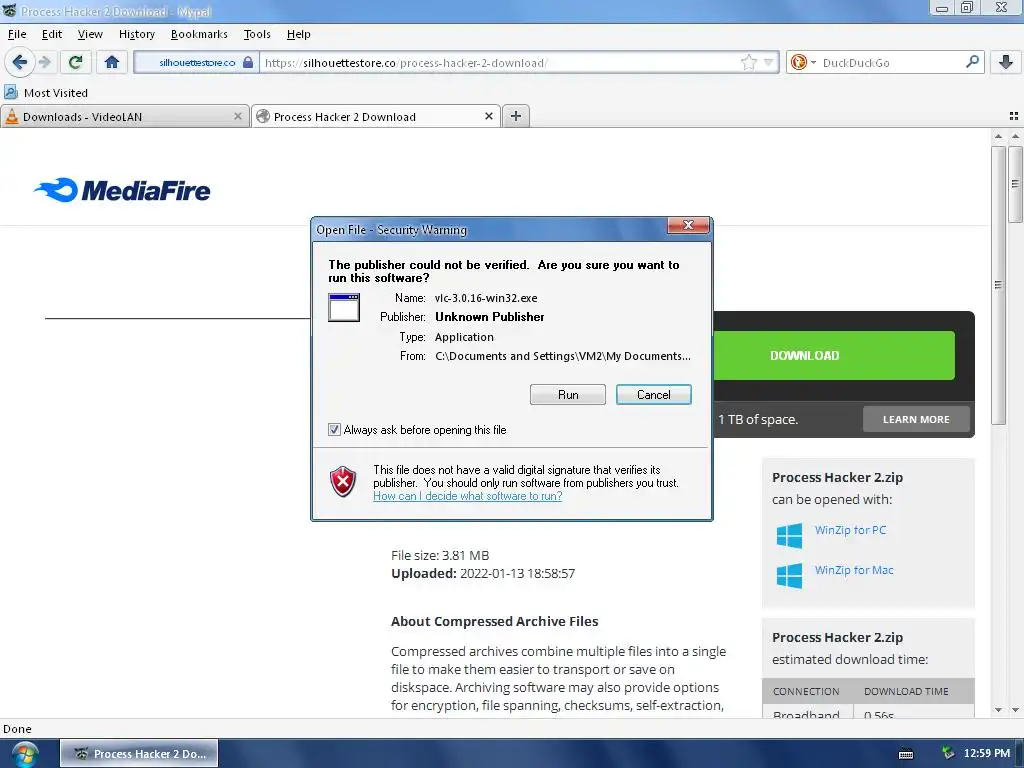
Task: Click the keyboard icon in system tray
Action: [906, 754]
